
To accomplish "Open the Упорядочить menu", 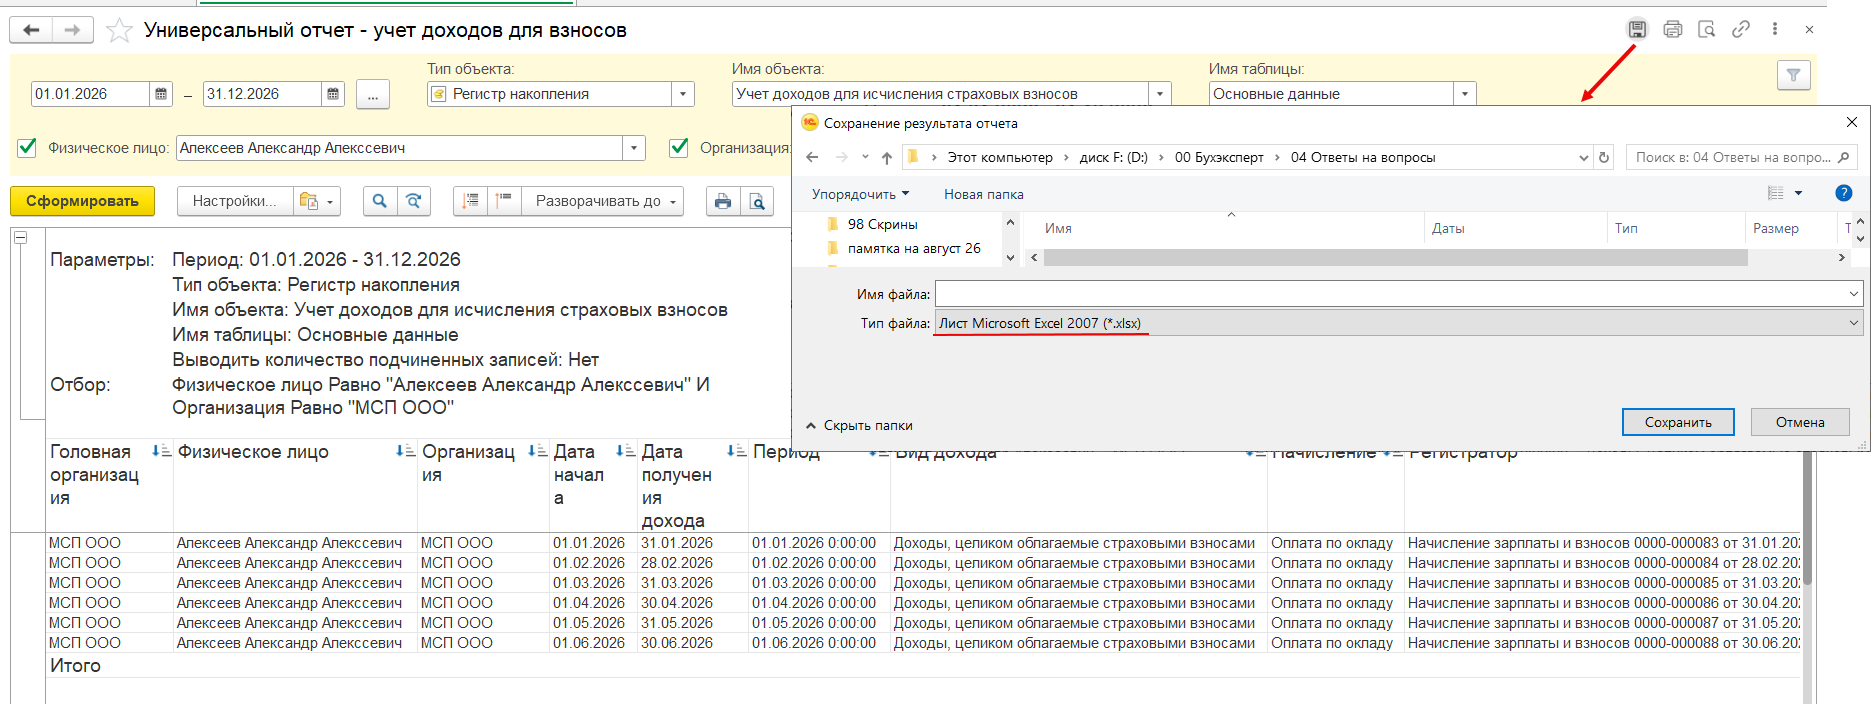I will tap(860, 194).
